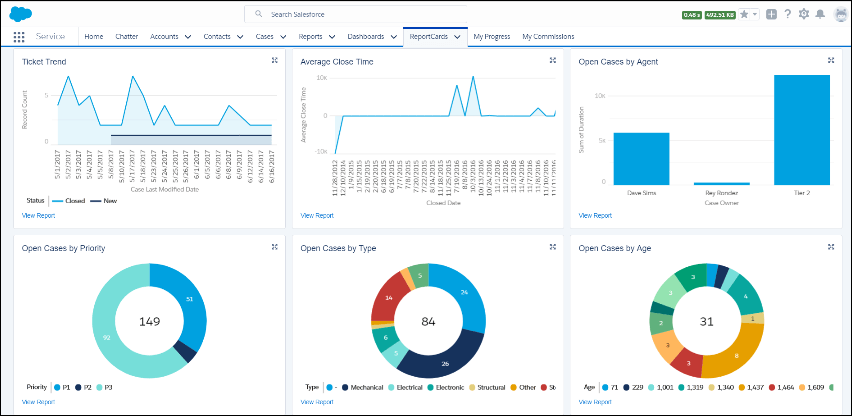Open the user profile avatar
The image size is (852, 416).
pos(840,14)
